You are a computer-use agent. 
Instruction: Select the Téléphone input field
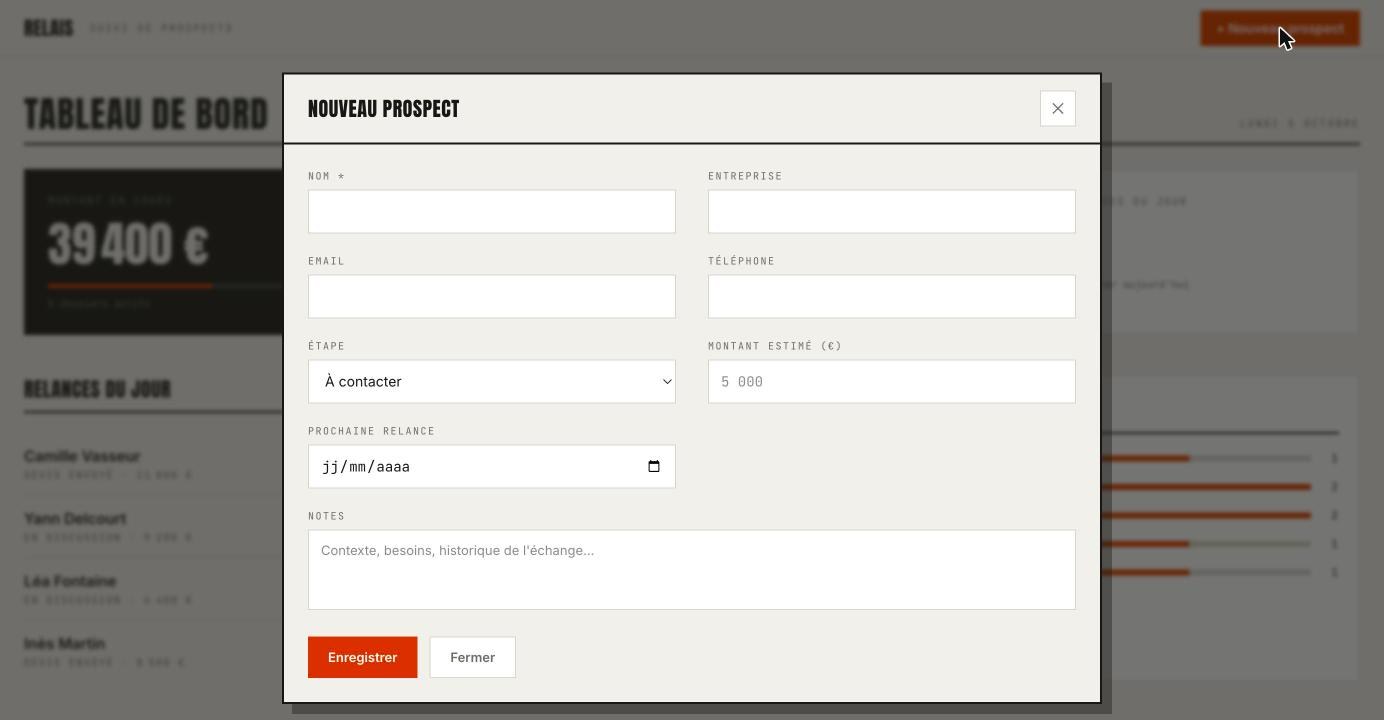coord(892,297)
